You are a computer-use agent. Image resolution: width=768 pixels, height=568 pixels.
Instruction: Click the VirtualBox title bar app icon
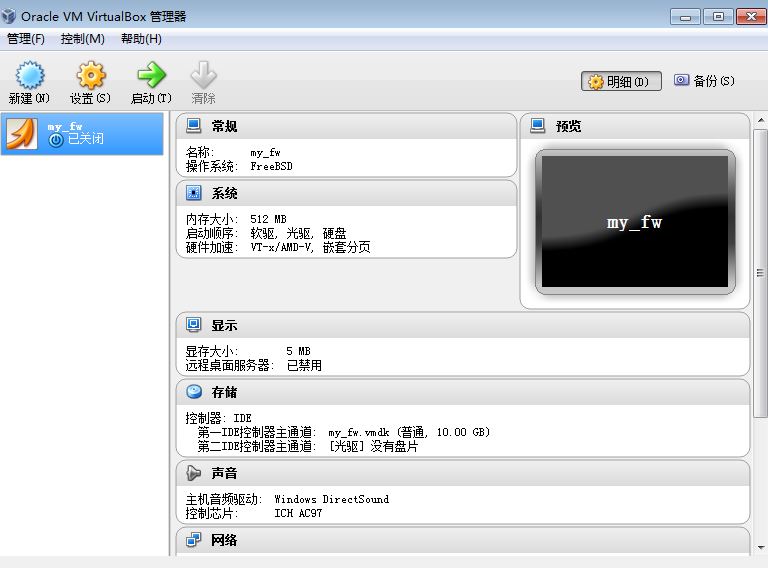9,16
